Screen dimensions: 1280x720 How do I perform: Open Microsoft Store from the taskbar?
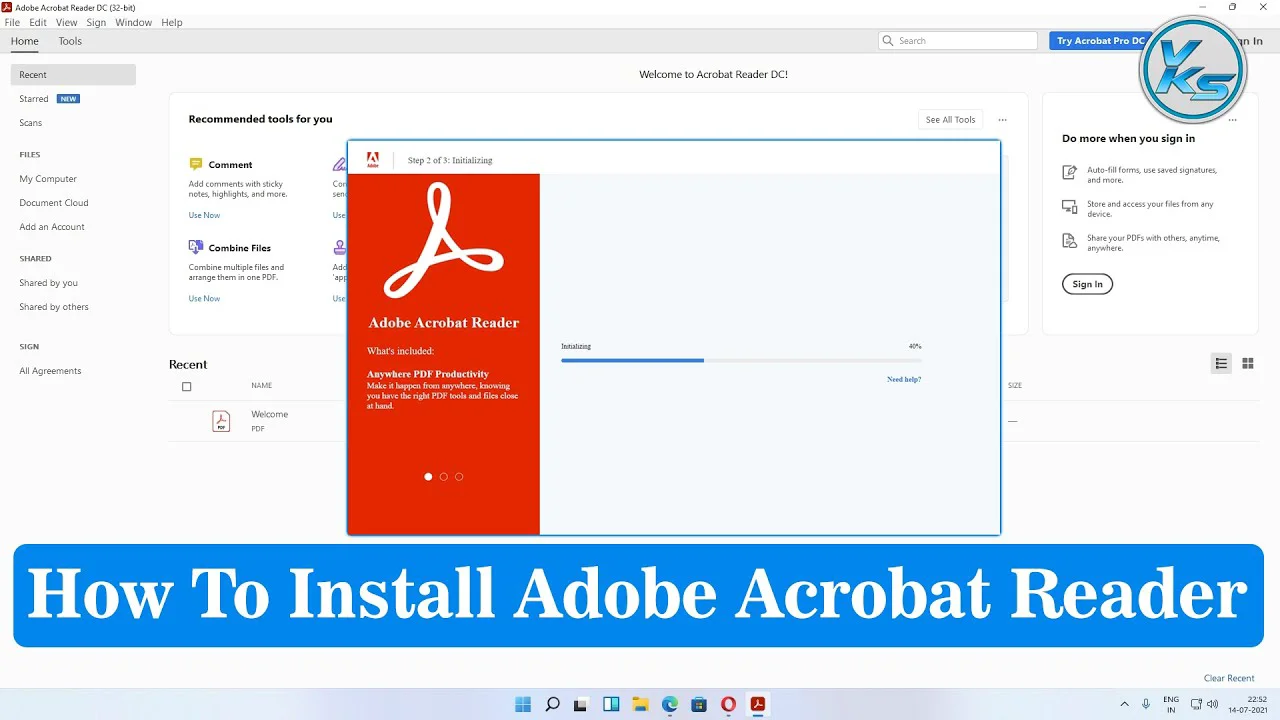coord(699,704)
